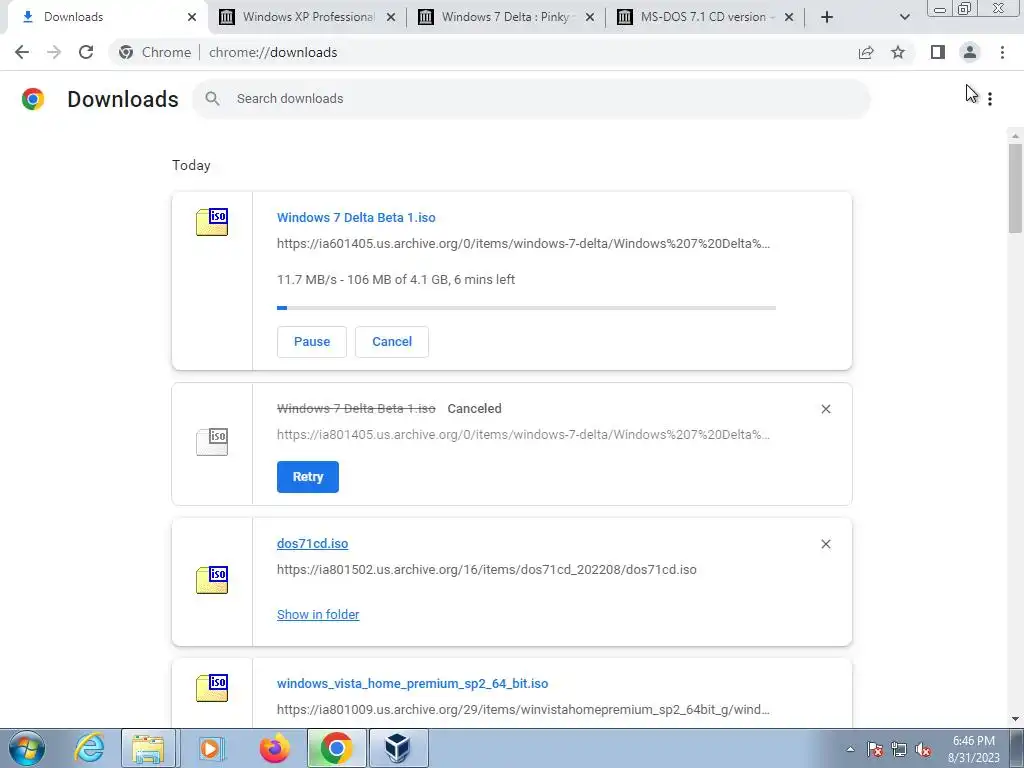Click the Chrome logo beside Downloads title
This screenshot has width=1024, height=768.
[x=33, y=99]
